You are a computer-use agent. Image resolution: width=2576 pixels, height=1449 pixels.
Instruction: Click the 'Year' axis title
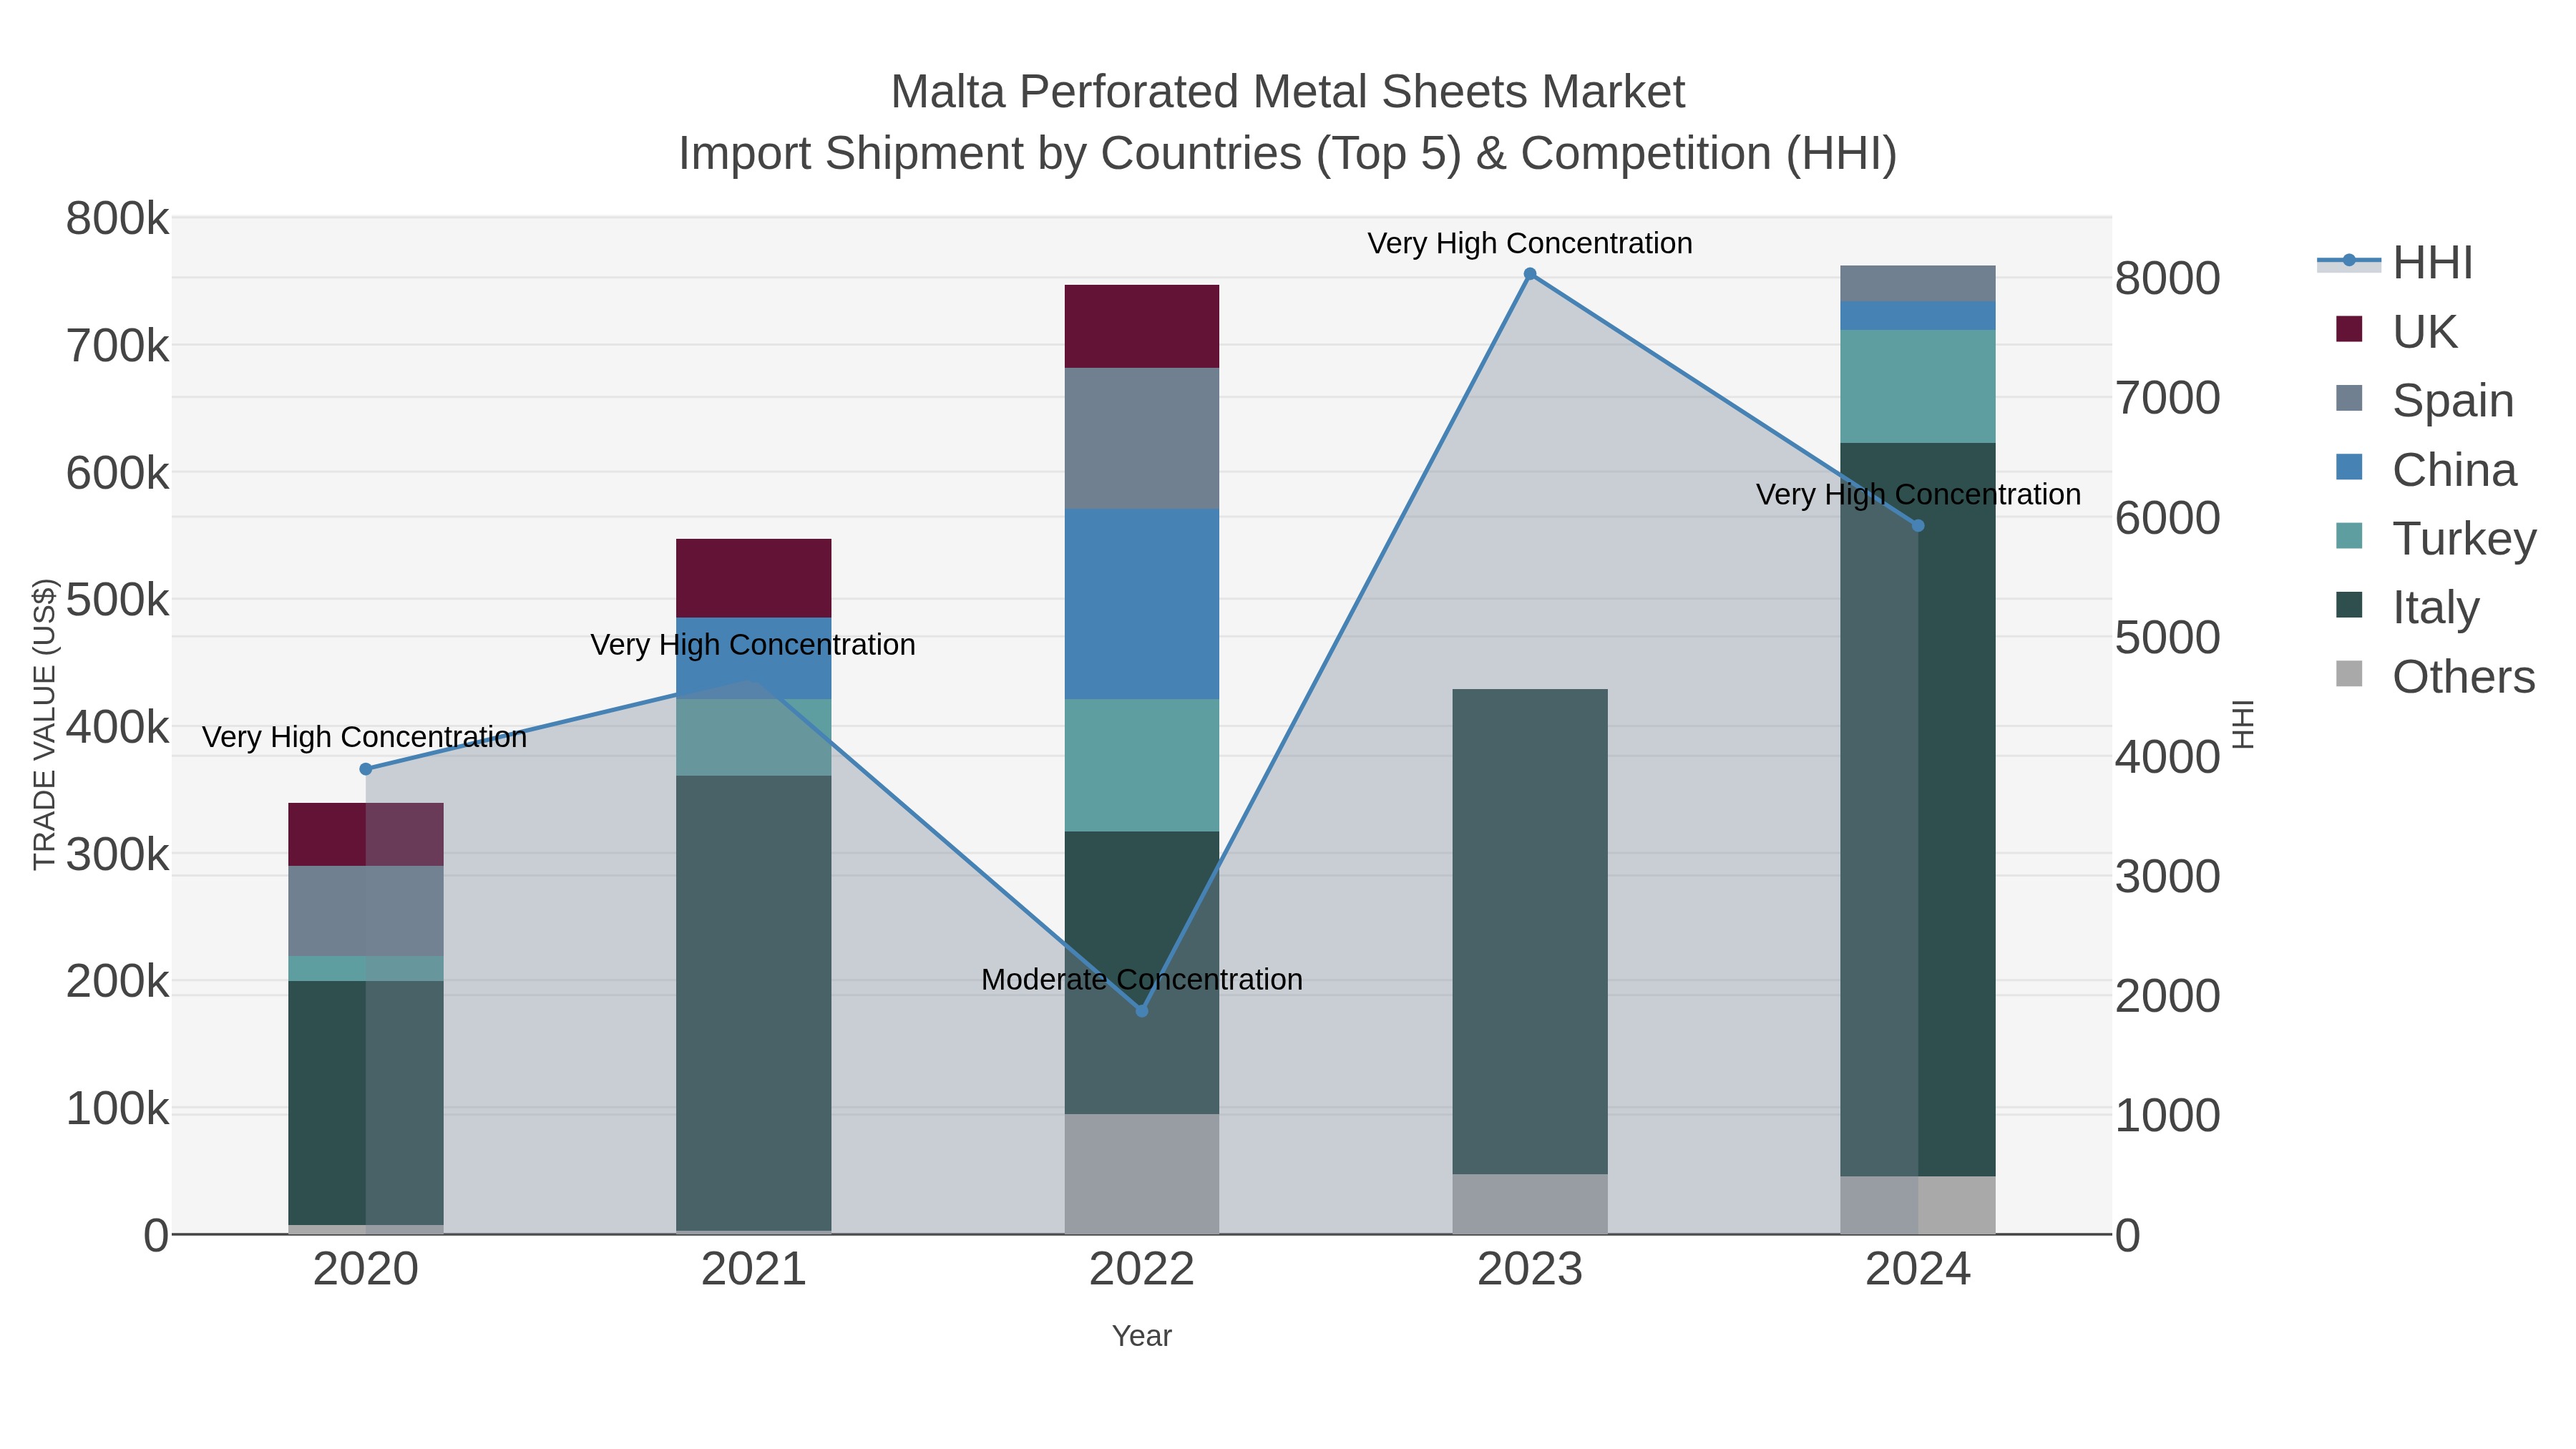1142,1336
